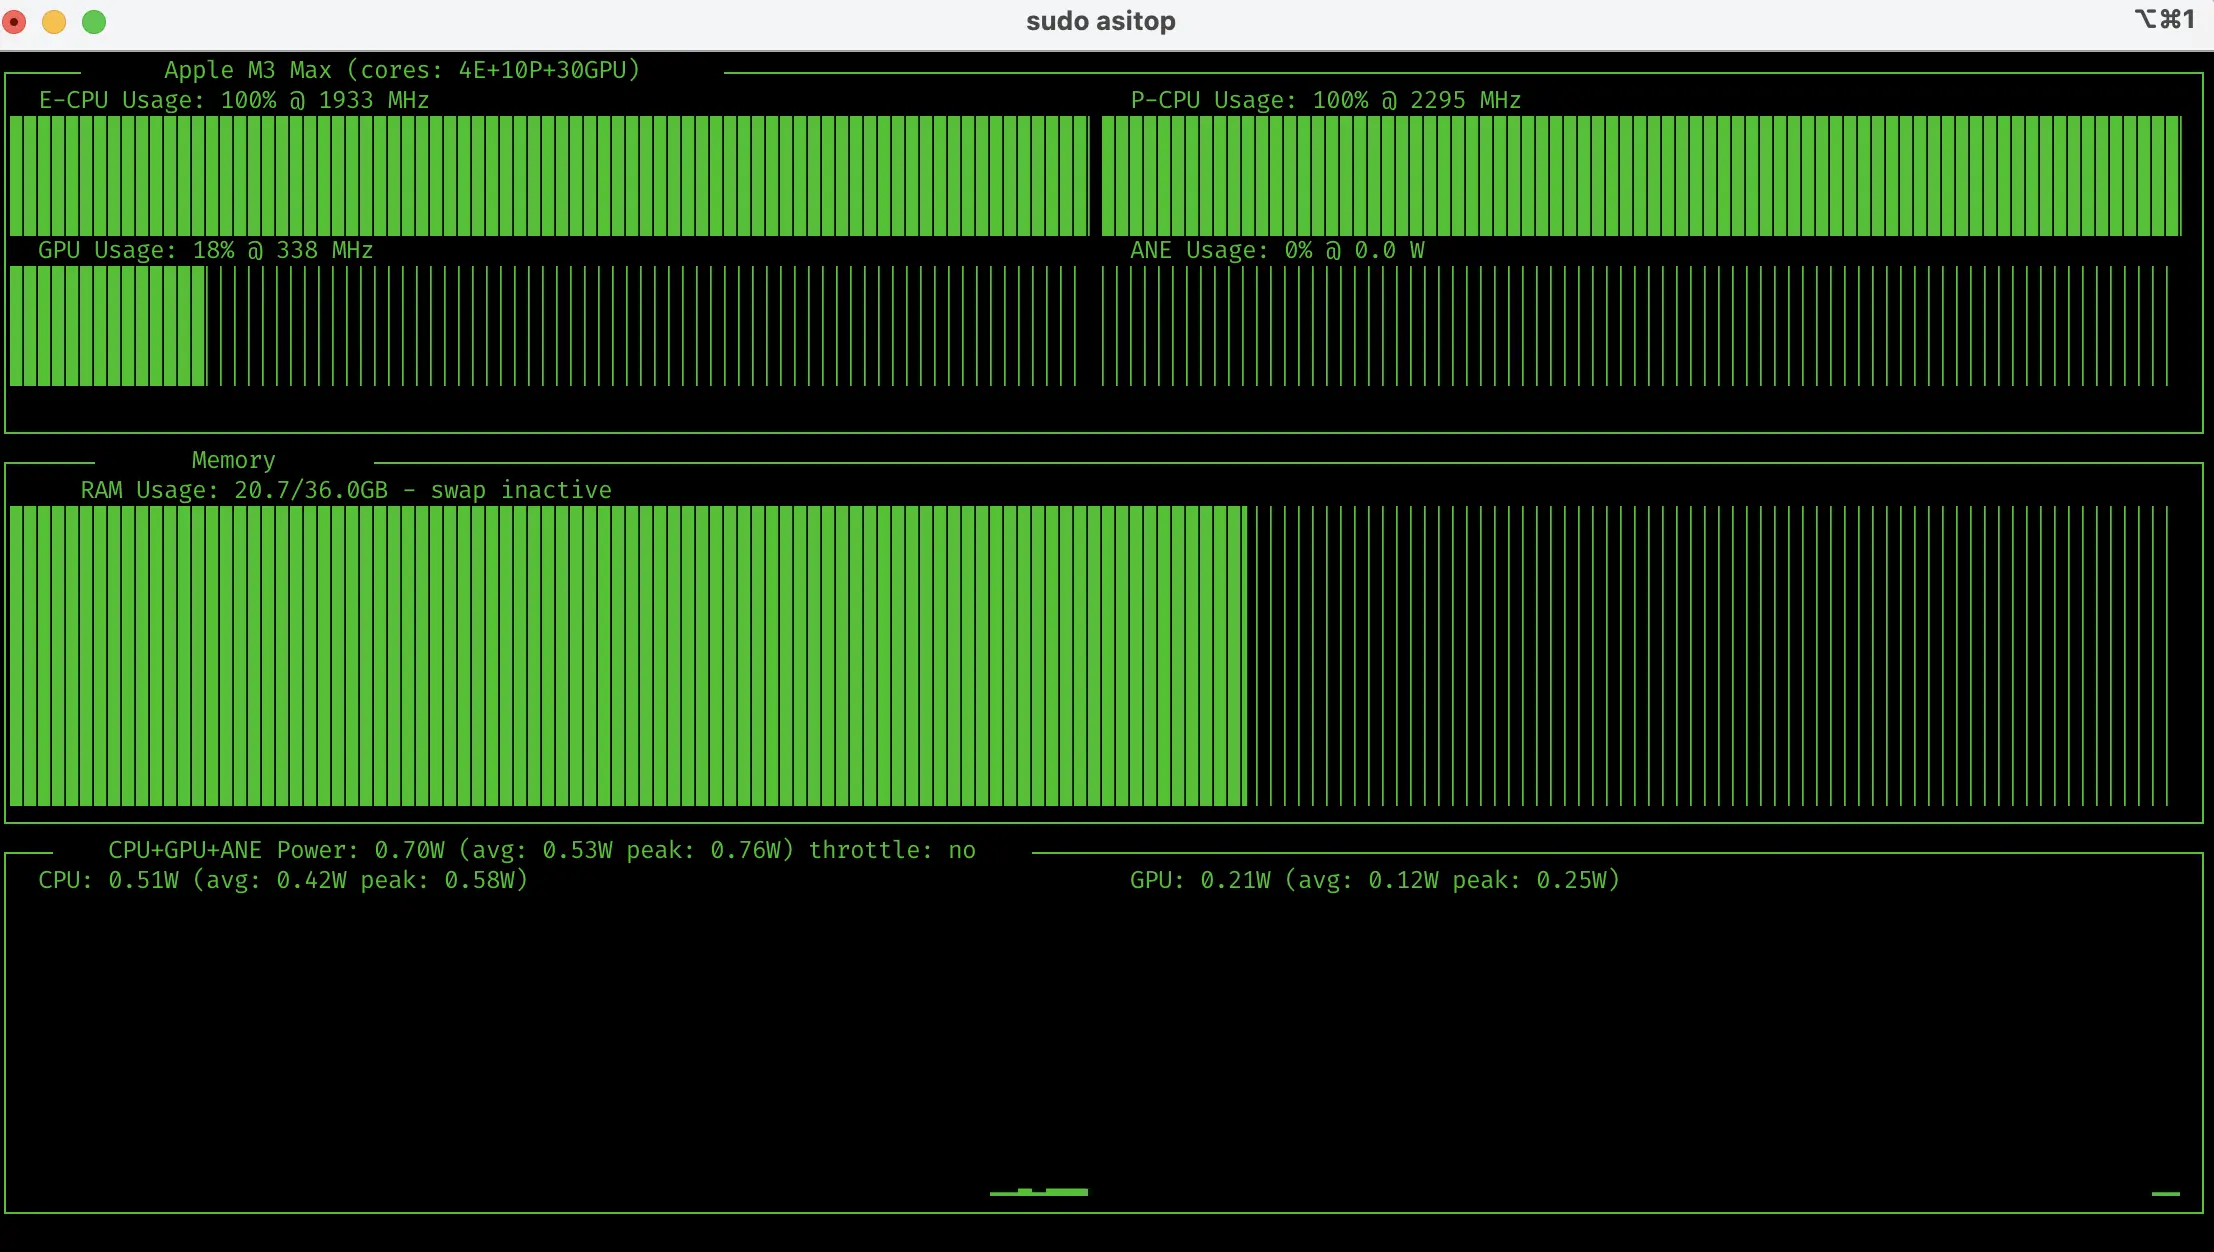
Task: Click inside the P-CPU usage bar
Action: coord(1640,176)
